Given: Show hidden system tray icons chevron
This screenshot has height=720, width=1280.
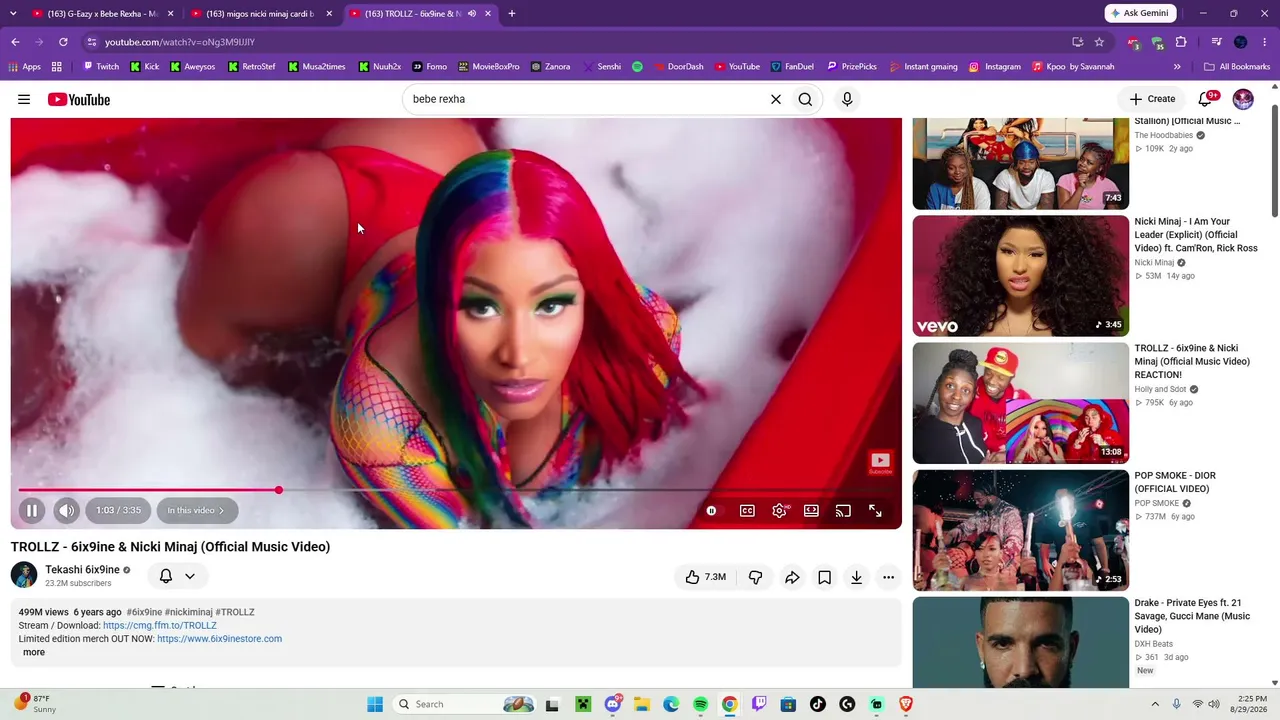Looking at the screenshot, I should 1155,704.
